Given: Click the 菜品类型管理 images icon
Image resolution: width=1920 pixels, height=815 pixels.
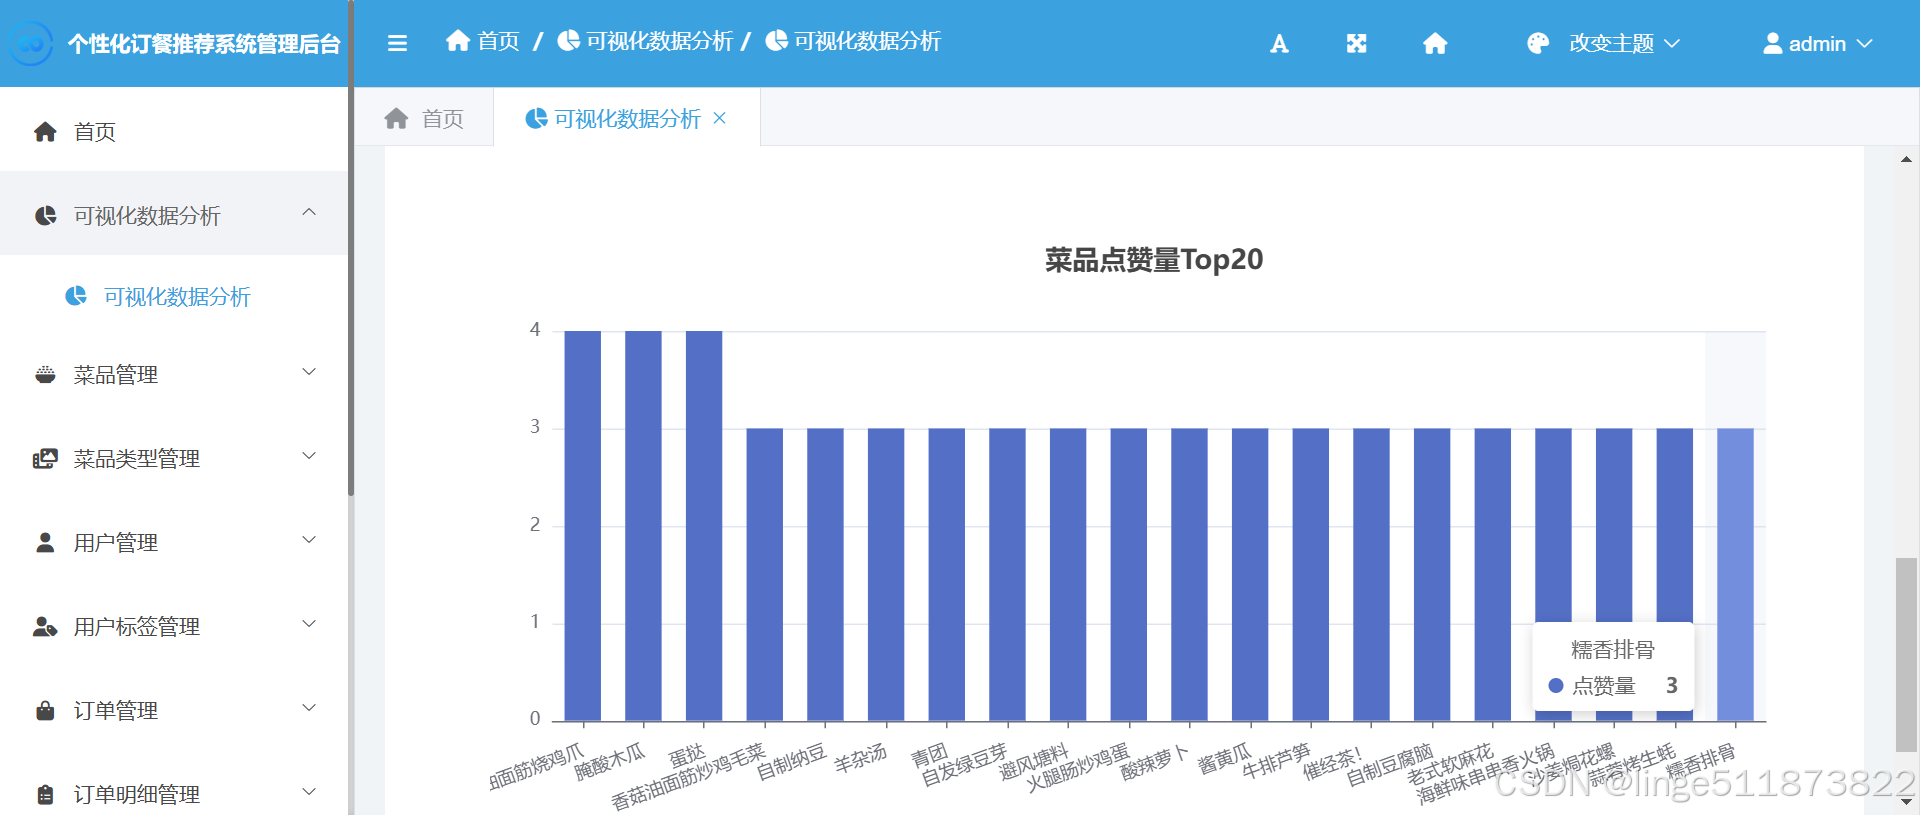Looking at the screenshot, I should [45, 459].
